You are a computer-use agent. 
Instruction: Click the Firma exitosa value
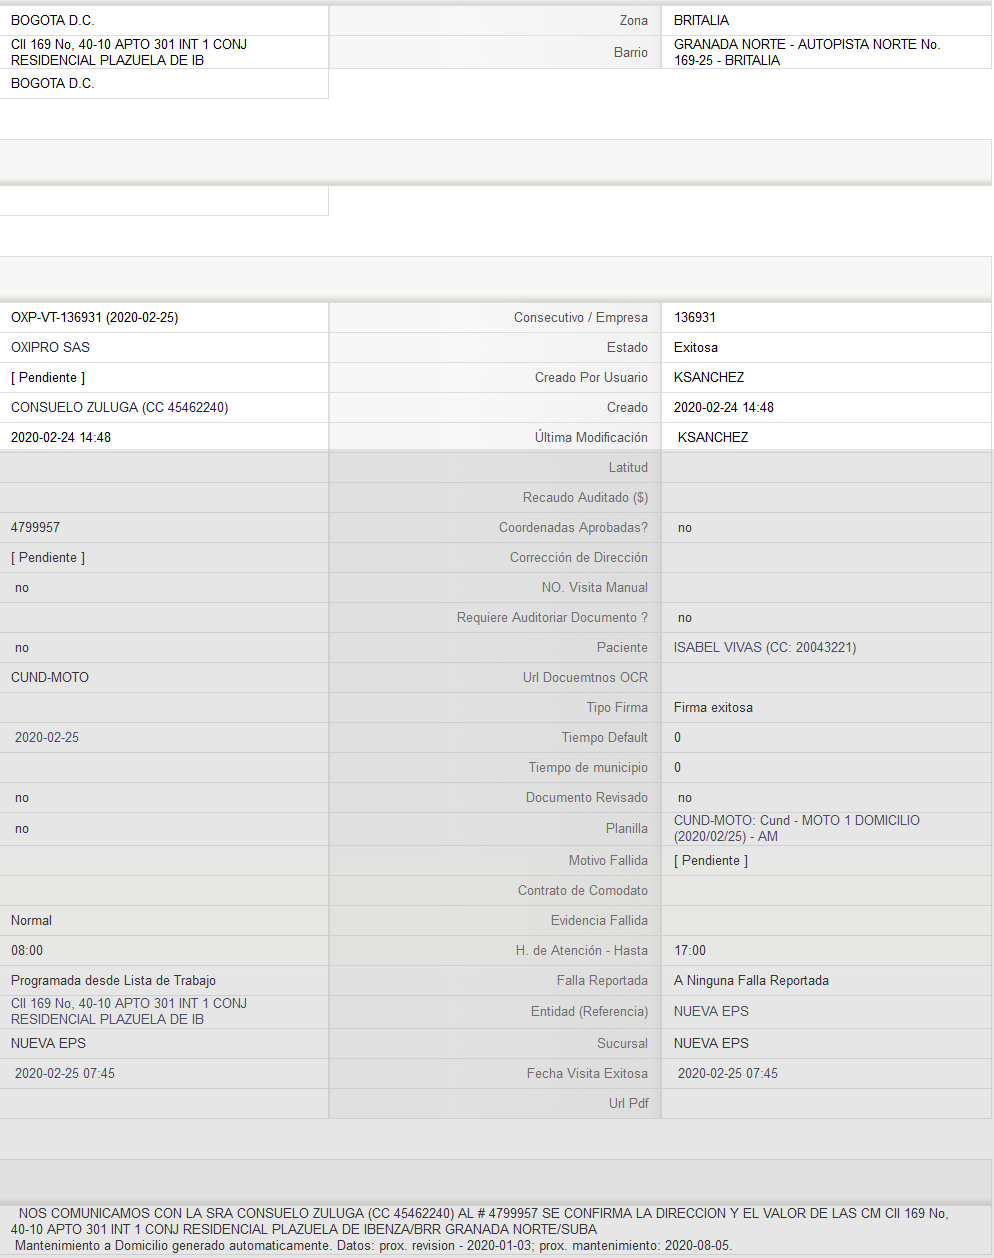[713, 707]
